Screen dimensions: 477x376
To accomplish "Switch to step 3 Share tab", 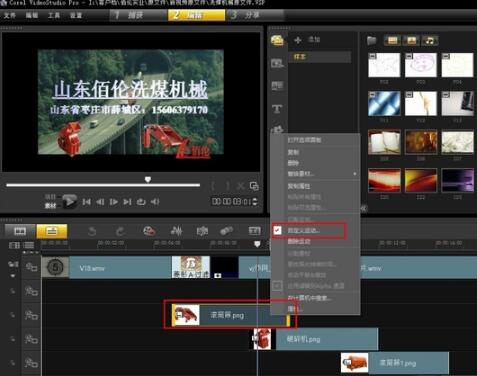I will (255, 15).
